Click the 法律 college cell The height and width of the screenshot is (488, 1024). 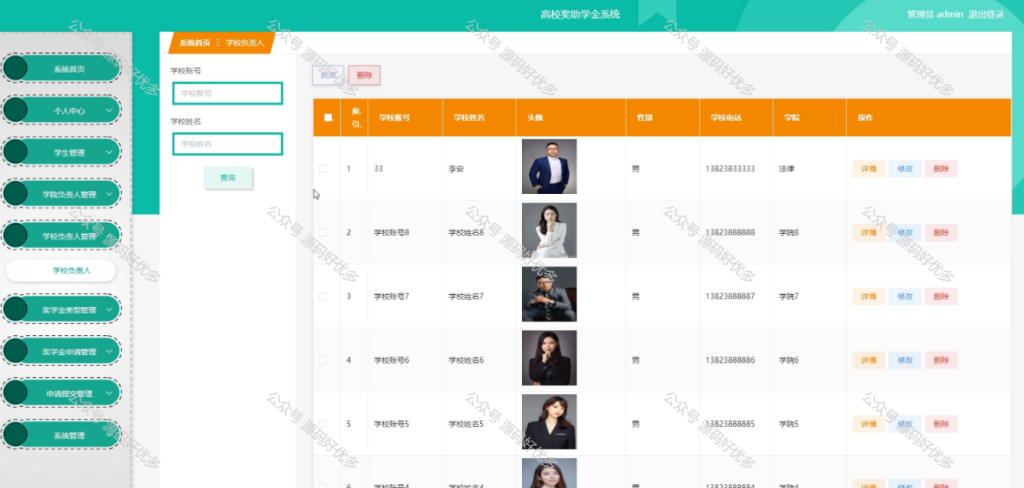tap(786, 169)
